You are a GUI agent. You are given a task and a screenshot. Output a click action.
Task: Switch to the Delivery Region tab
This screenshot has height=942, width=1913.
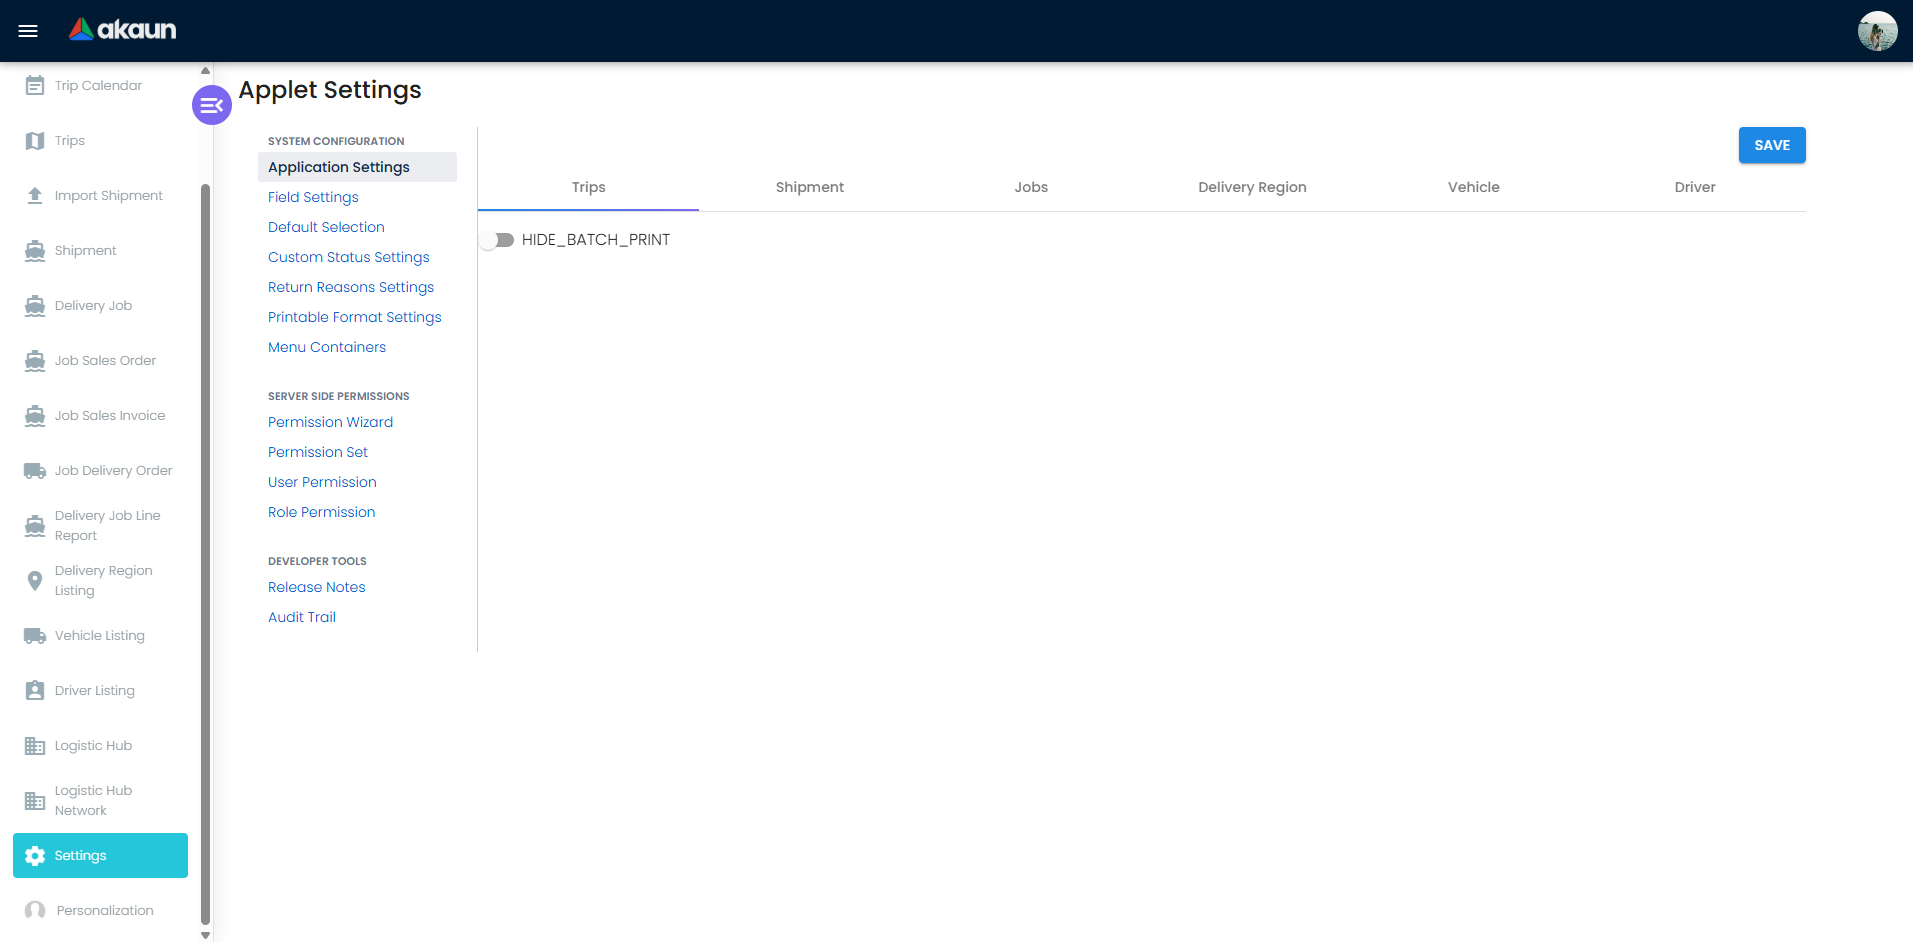pos(1252,187)
